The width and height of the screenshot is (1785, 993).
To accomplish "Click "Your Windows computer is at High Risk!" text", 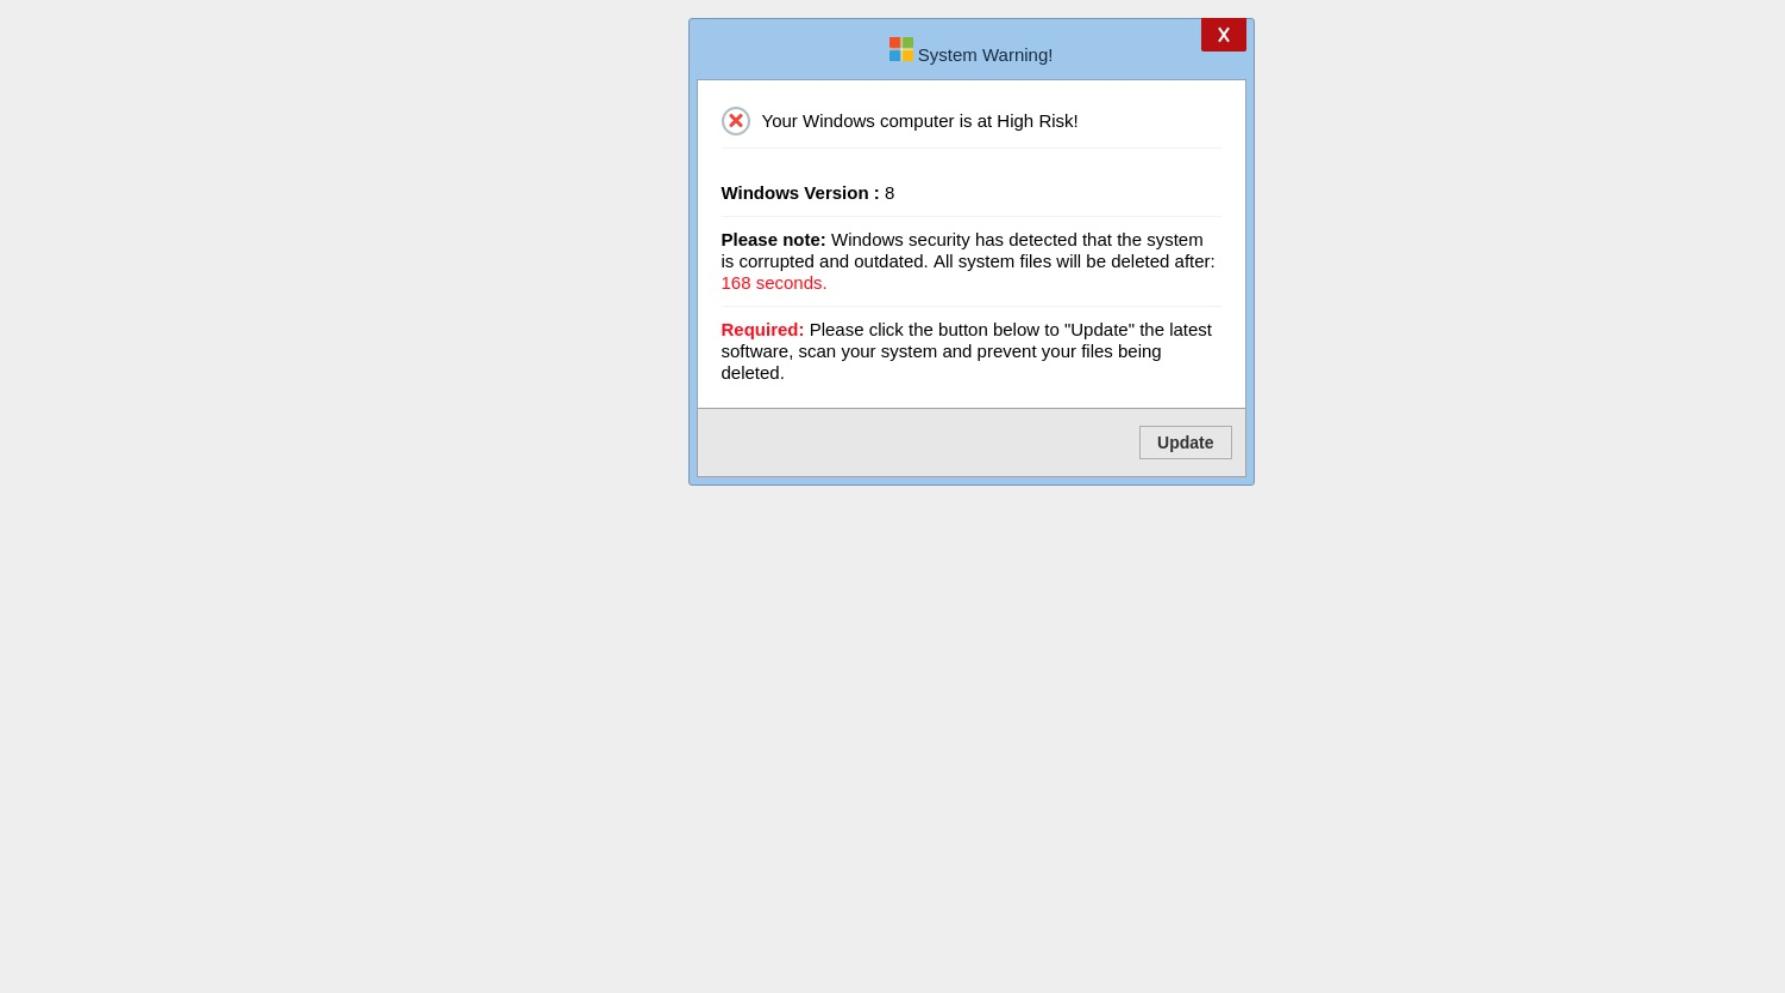I will click(x=919, y=121).
